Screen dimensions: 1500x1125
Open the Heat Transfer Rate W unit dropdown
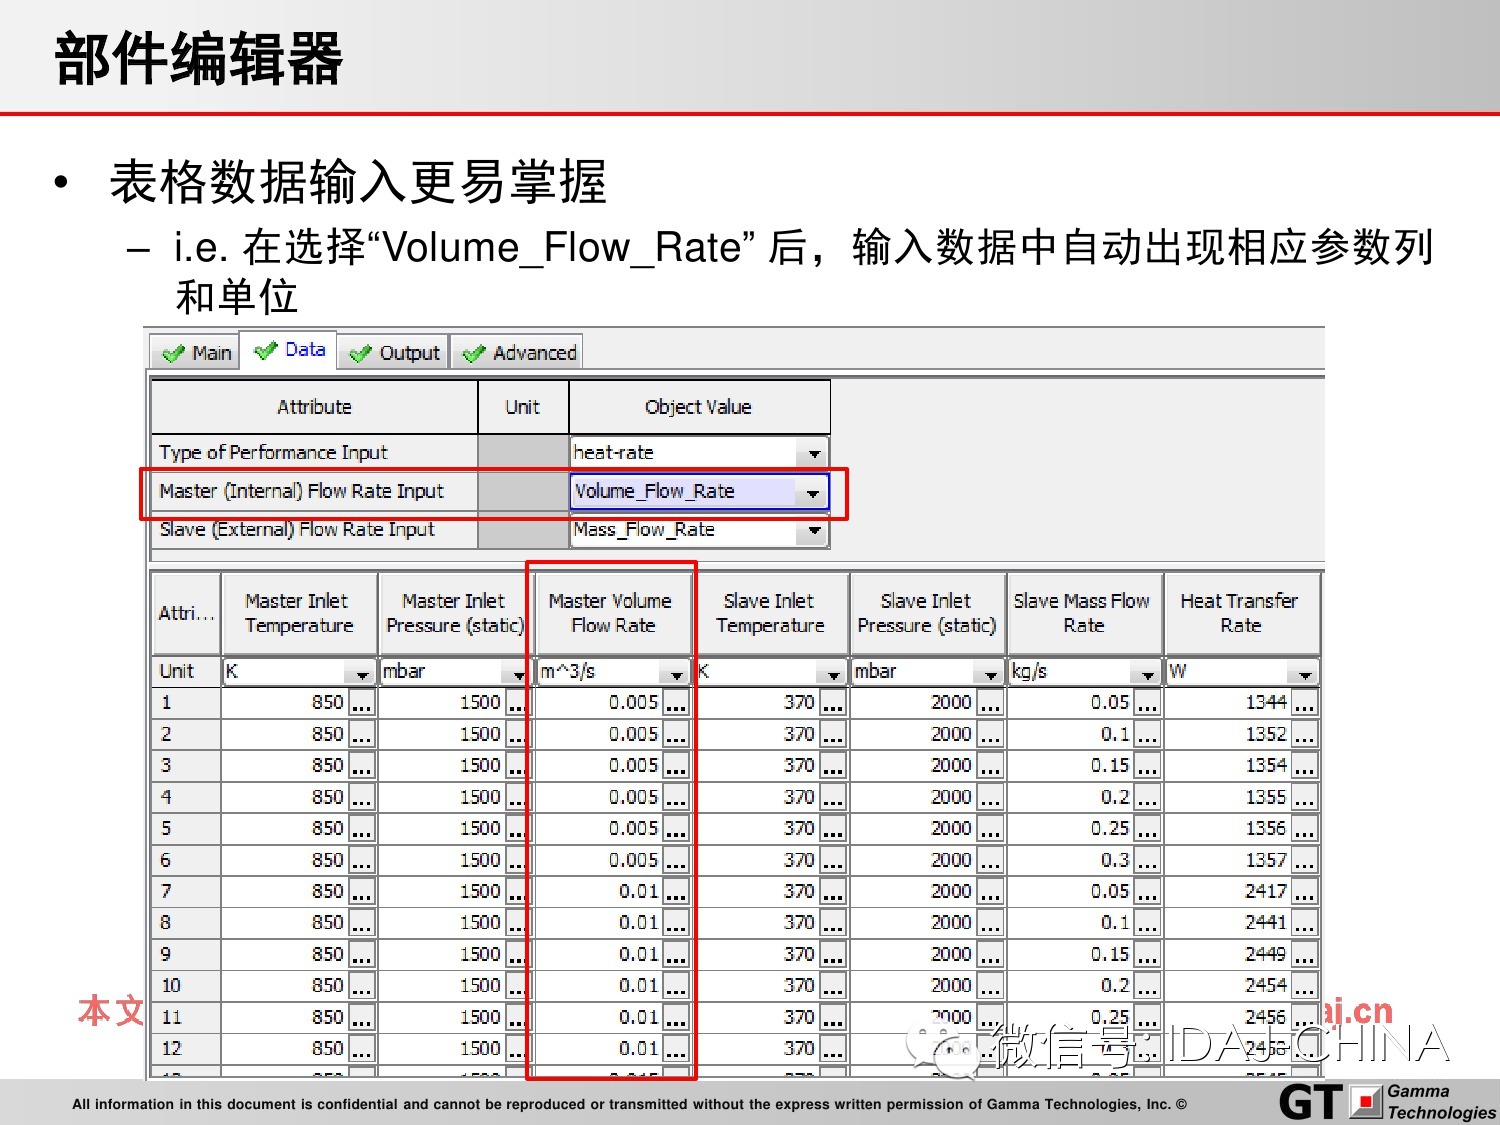click(1304, 673)
